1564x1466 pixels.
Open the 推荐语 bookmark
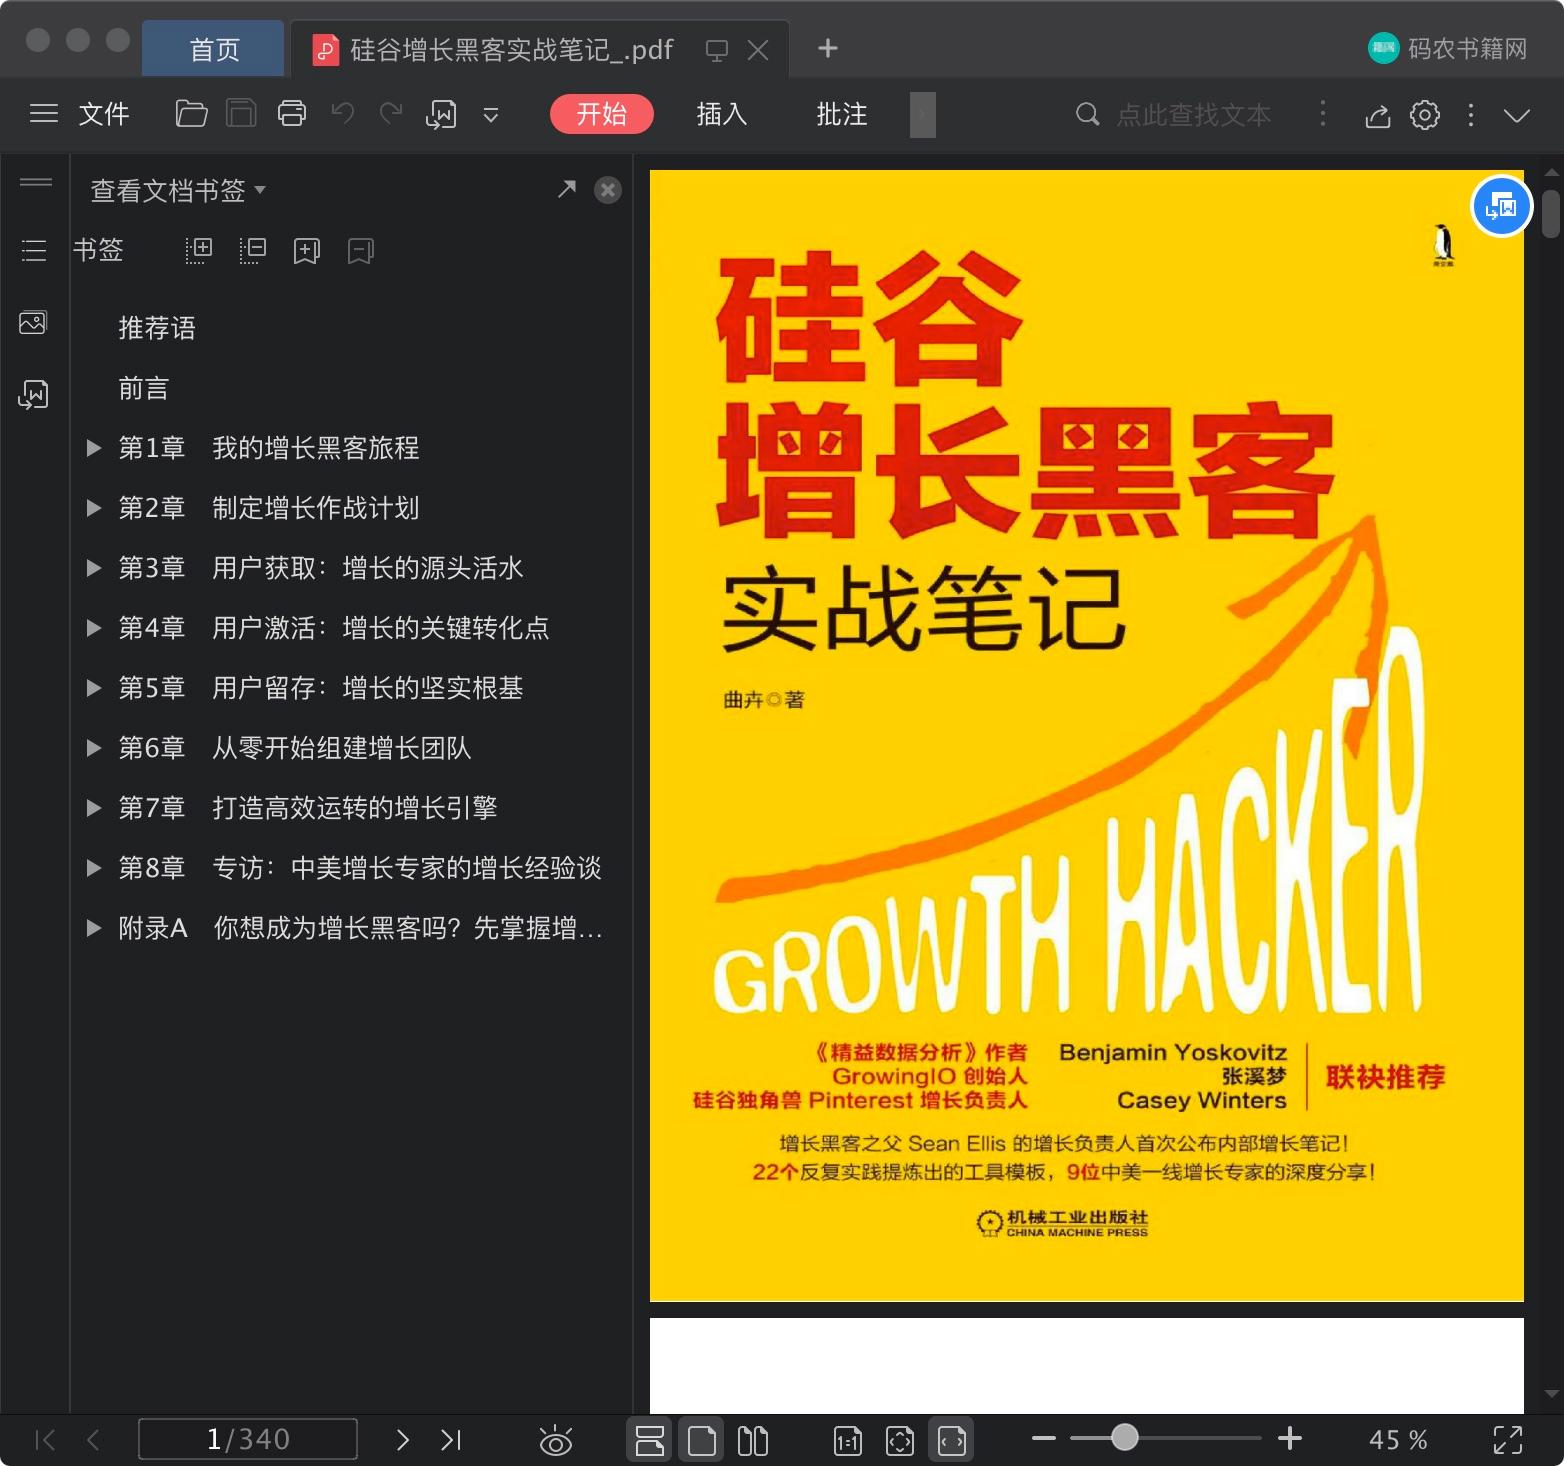pos(157,328)
